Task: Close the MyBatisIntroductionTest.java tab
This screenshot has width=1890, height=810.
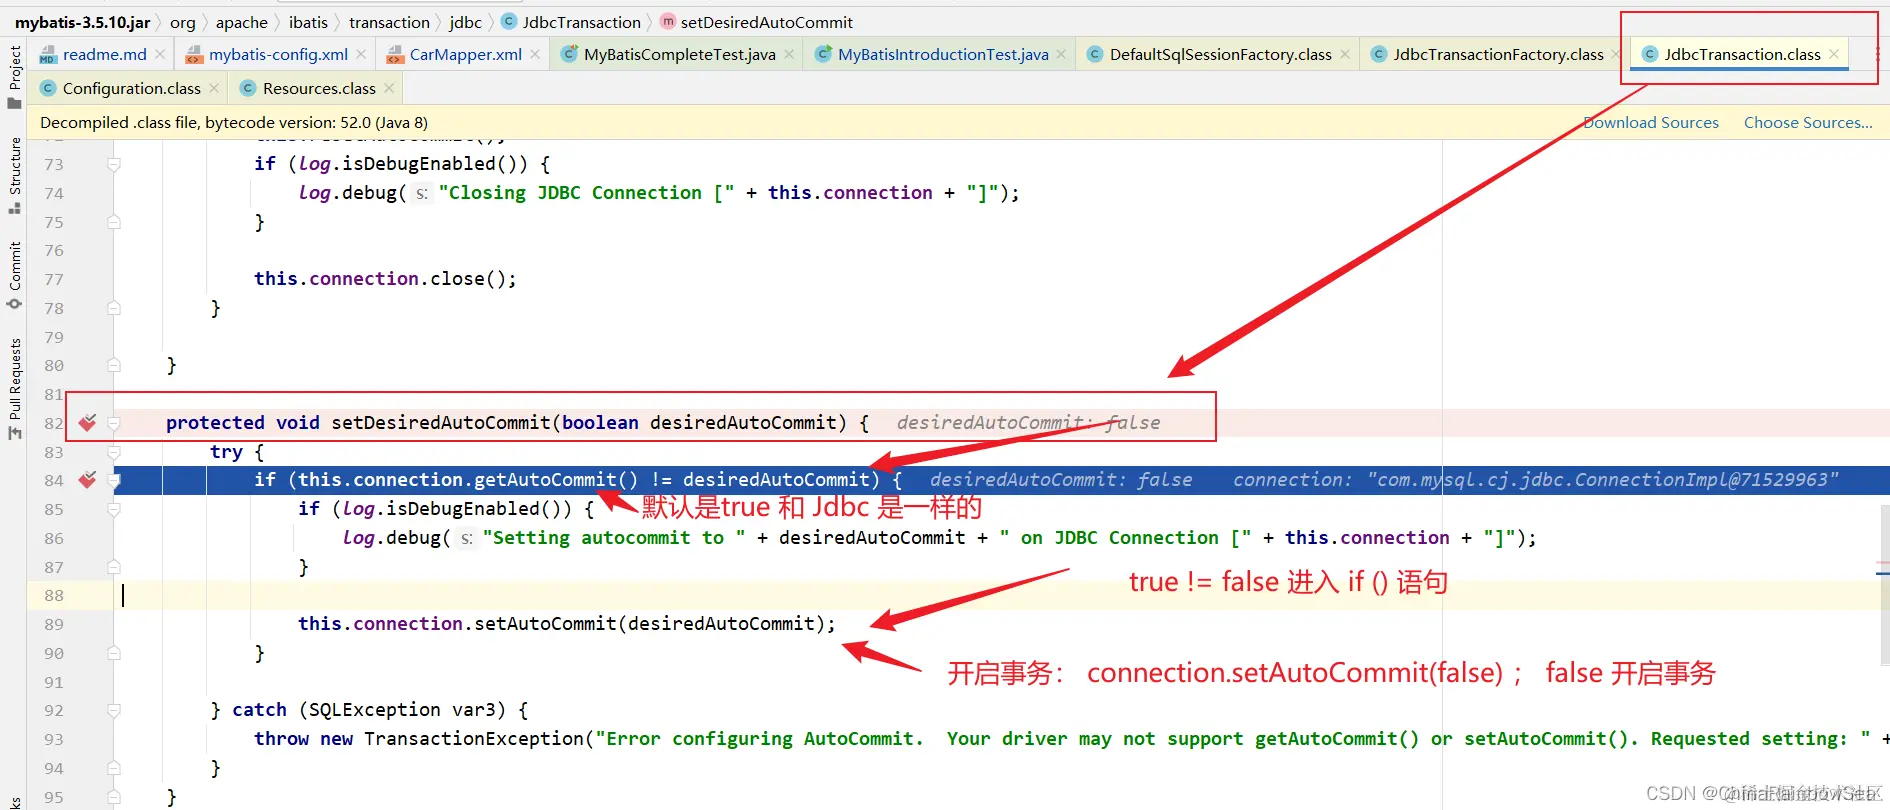Action: (1061, 54)
